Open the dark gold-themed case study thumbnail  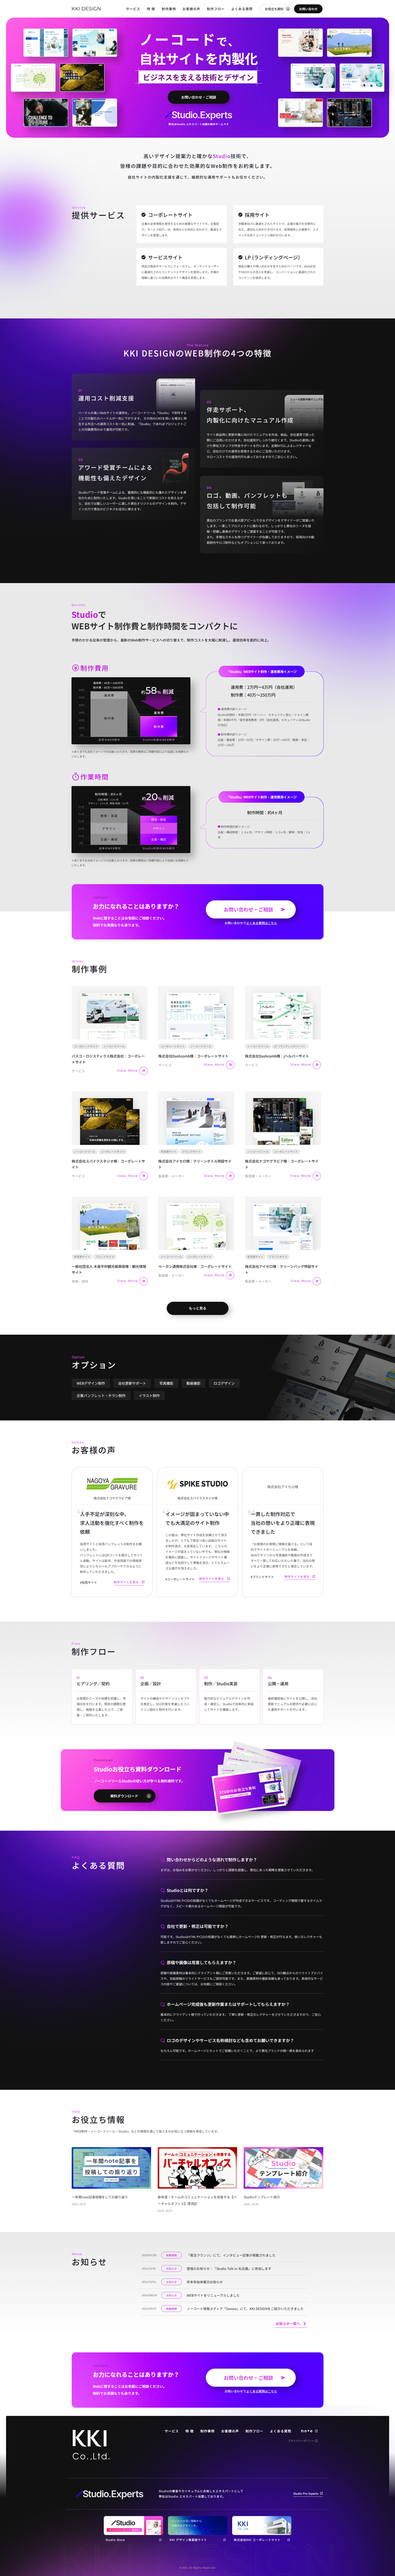[110, 1118]
